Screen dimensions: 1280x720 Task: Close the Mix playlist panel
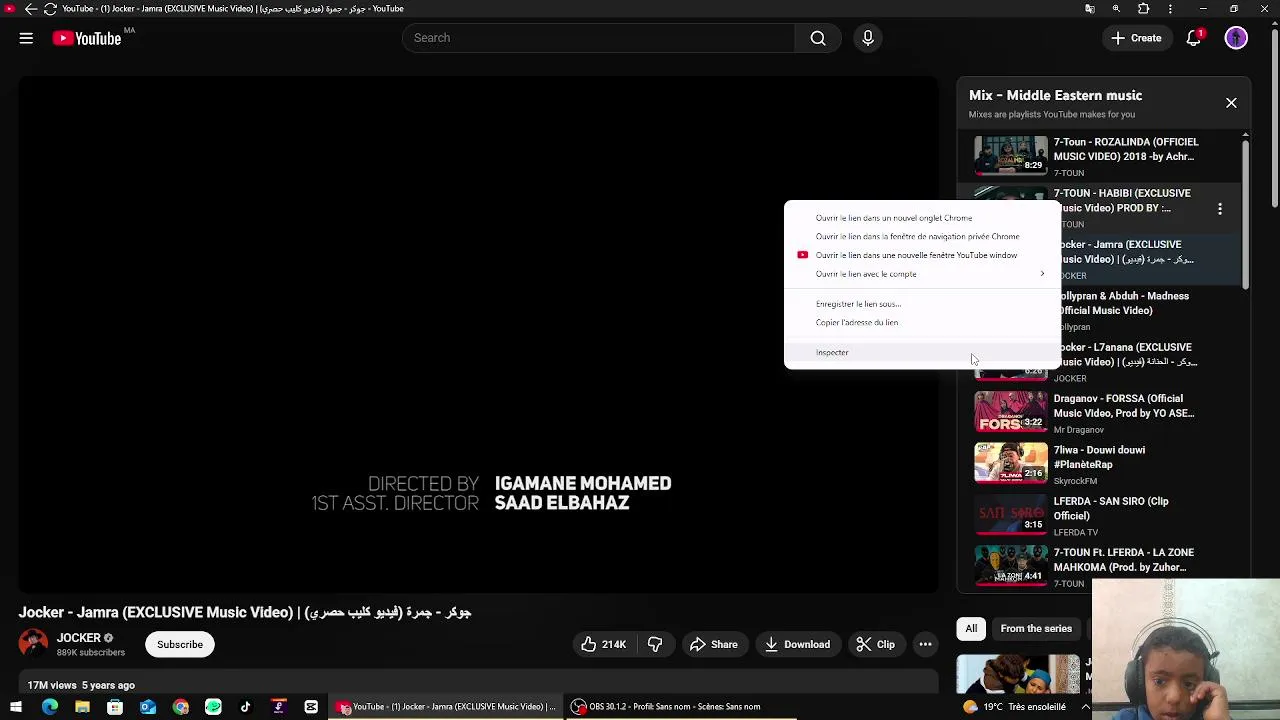(x=1231, y=103)
